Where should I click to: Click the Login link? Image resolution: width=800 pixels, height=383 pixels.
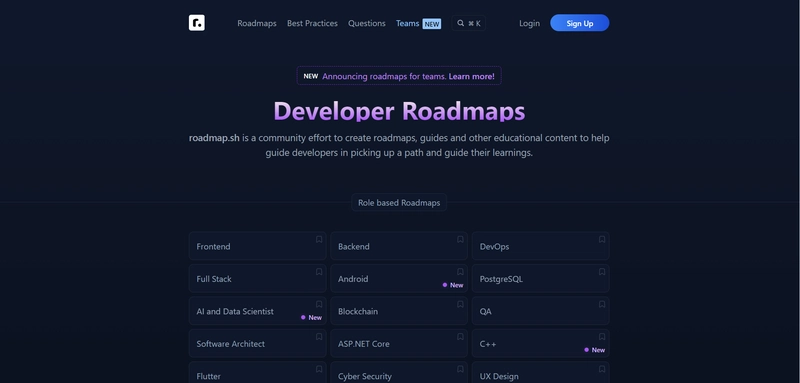[529, 23]
